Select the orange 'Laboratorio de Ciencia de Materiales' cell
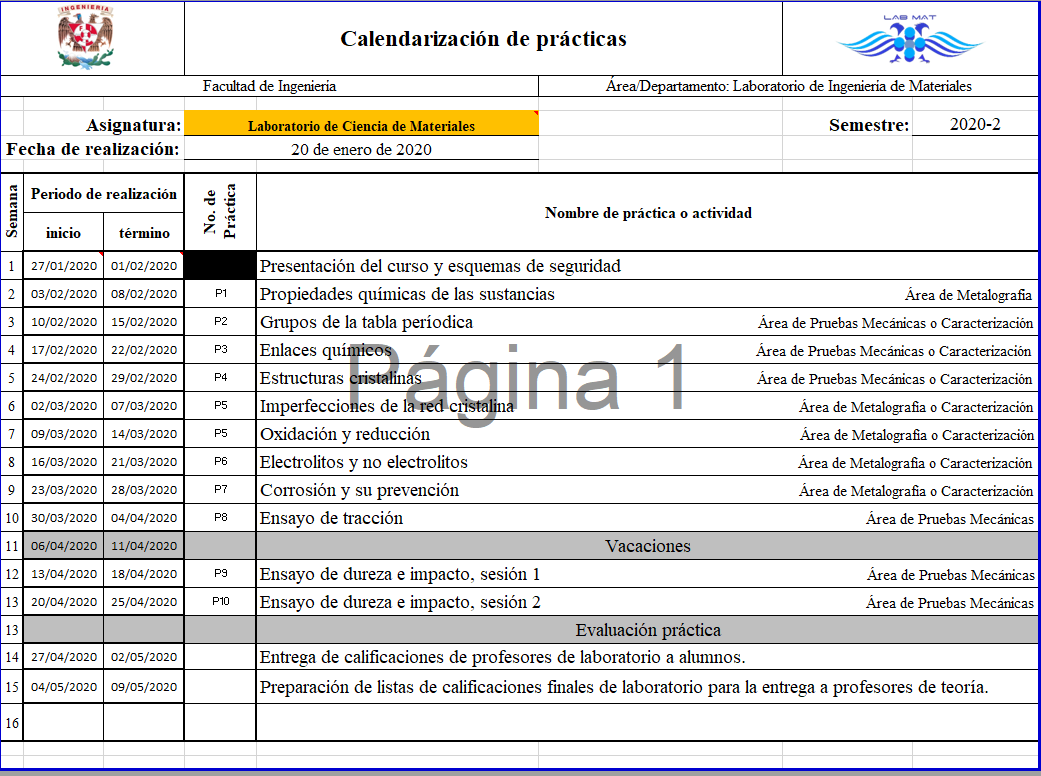Image resolution: width=1041 pixels, height=776 pixels. click(x=361, y=125)
